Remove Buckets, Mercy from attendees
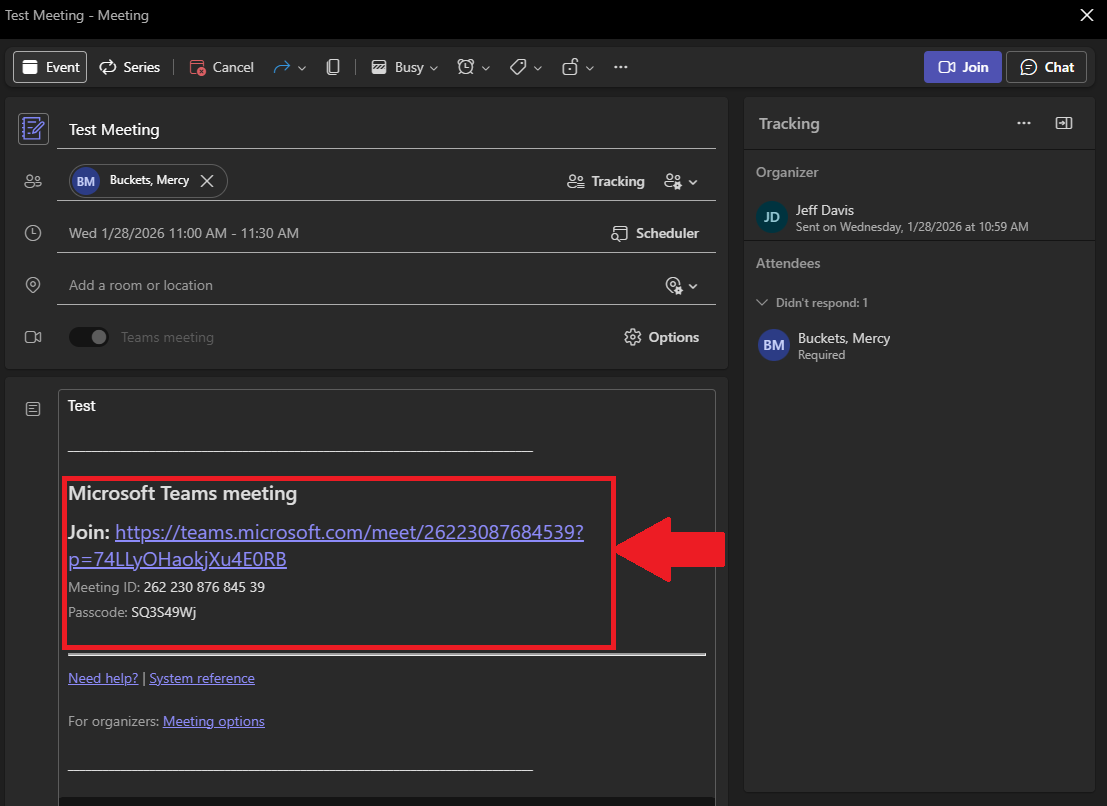Image resolution: width=1107 pixels, height=806 pixels. [207, 181]
